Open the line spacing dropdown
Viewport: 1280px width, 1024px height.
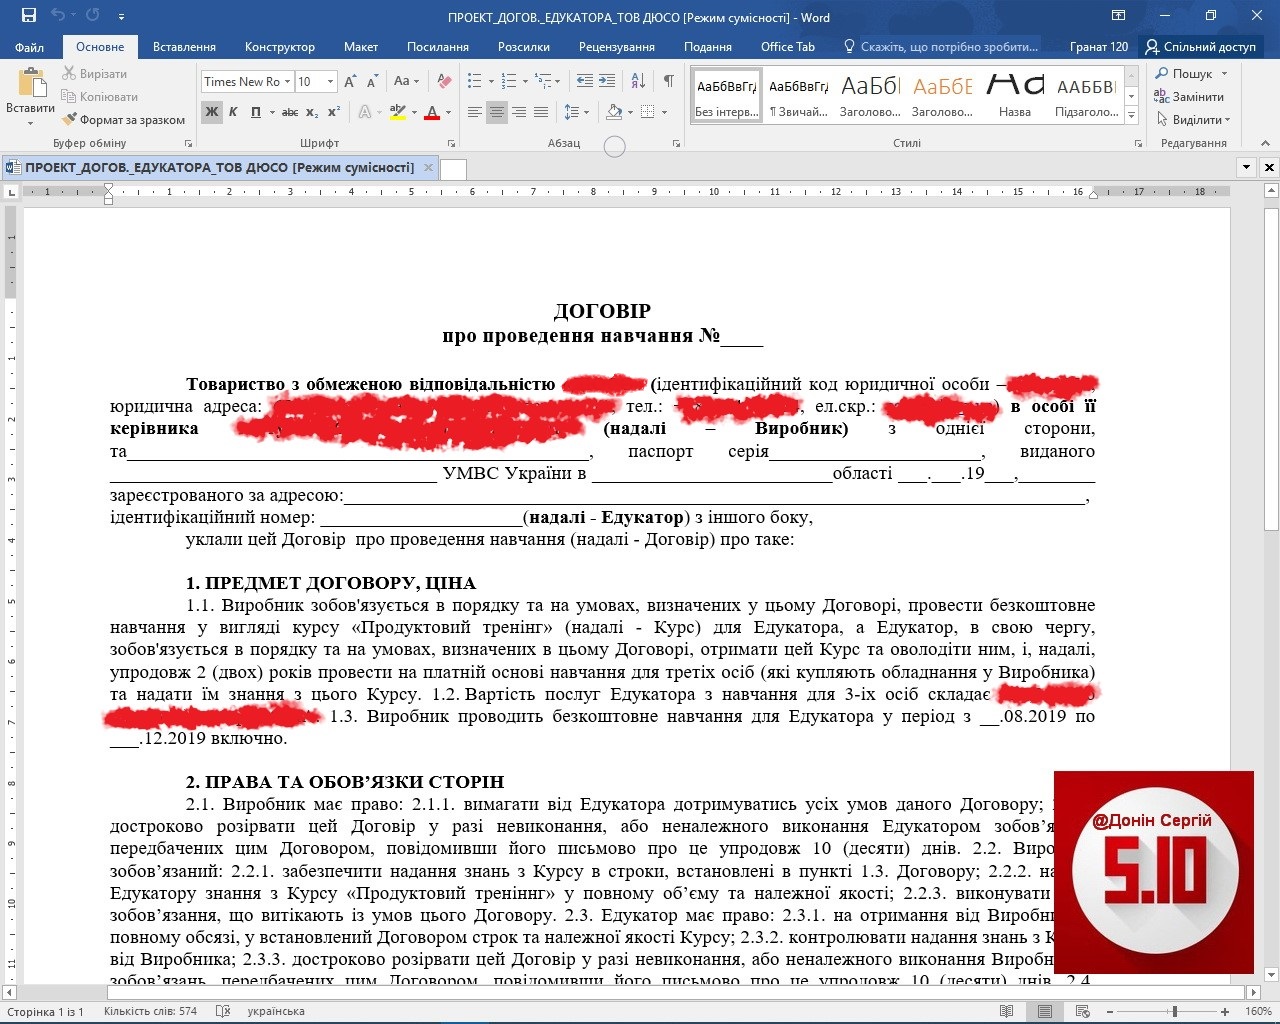tap(576, 113)
